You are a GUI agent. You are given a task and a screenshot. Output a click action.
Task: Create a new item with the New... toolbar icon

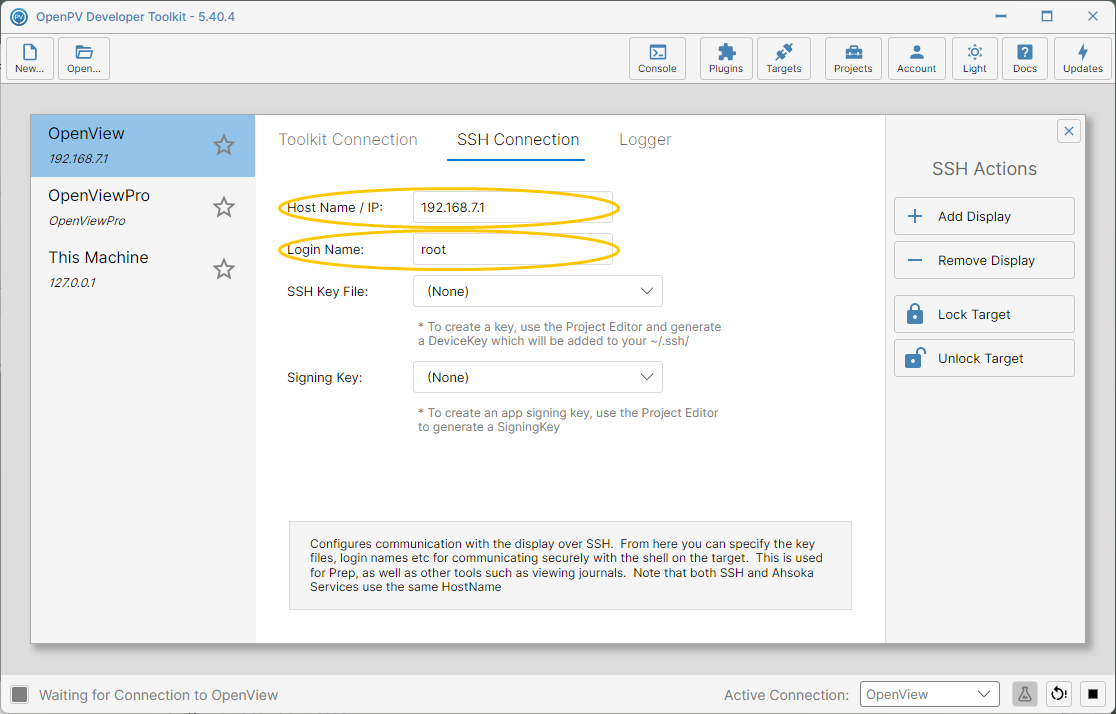pyautogui.click(x=30, y=58)
